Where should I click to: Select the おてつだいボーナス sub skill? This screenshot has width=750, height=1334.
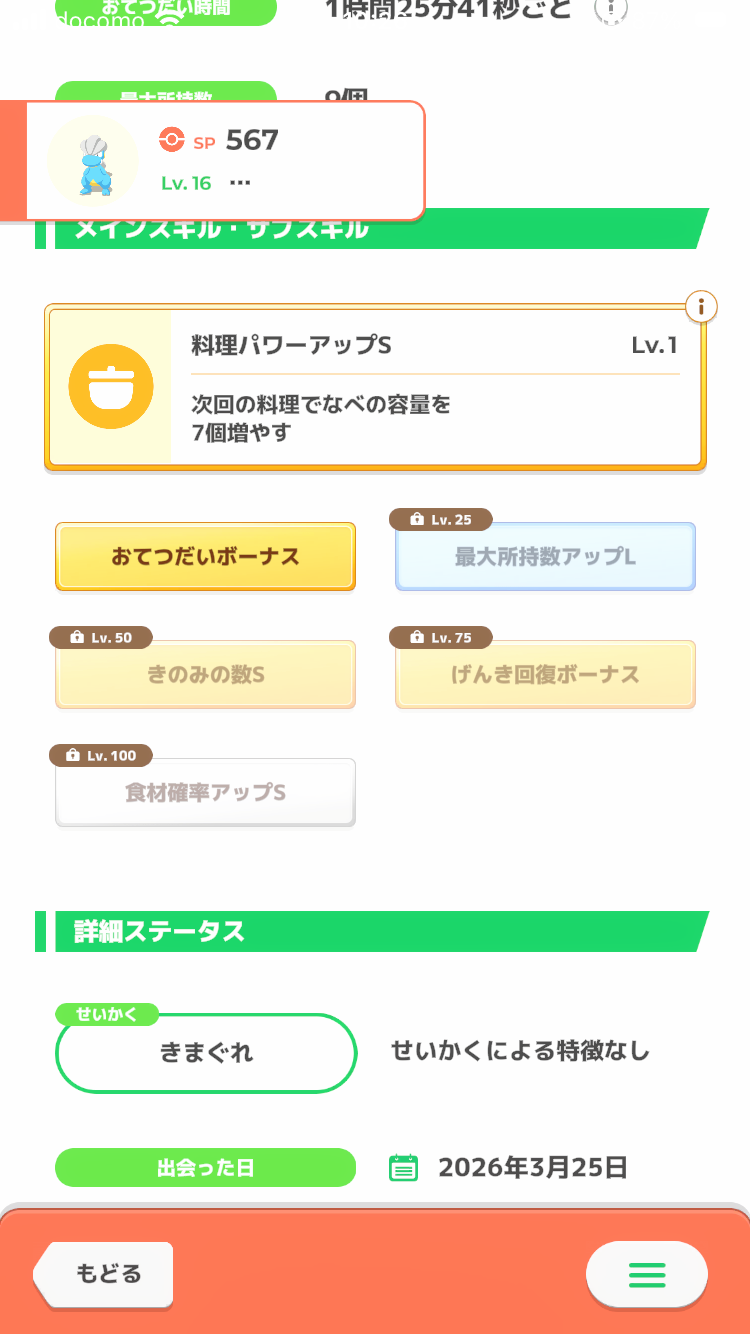[205, 557]
